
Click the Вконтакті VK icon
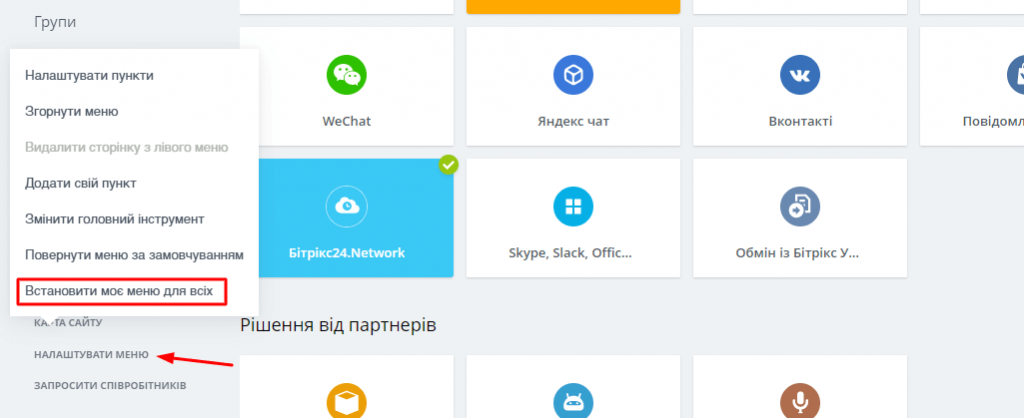click(800, 74)
